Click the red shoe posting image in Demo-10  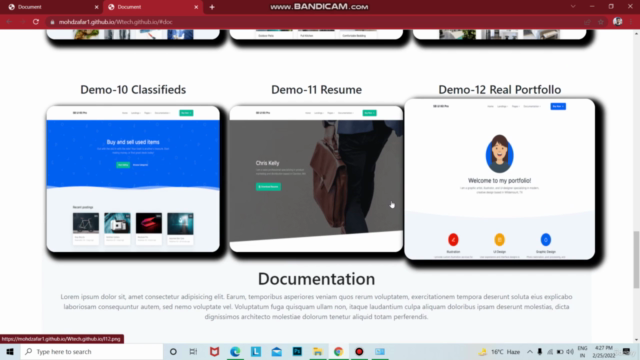pyautogui.click(x=149, y=223)
